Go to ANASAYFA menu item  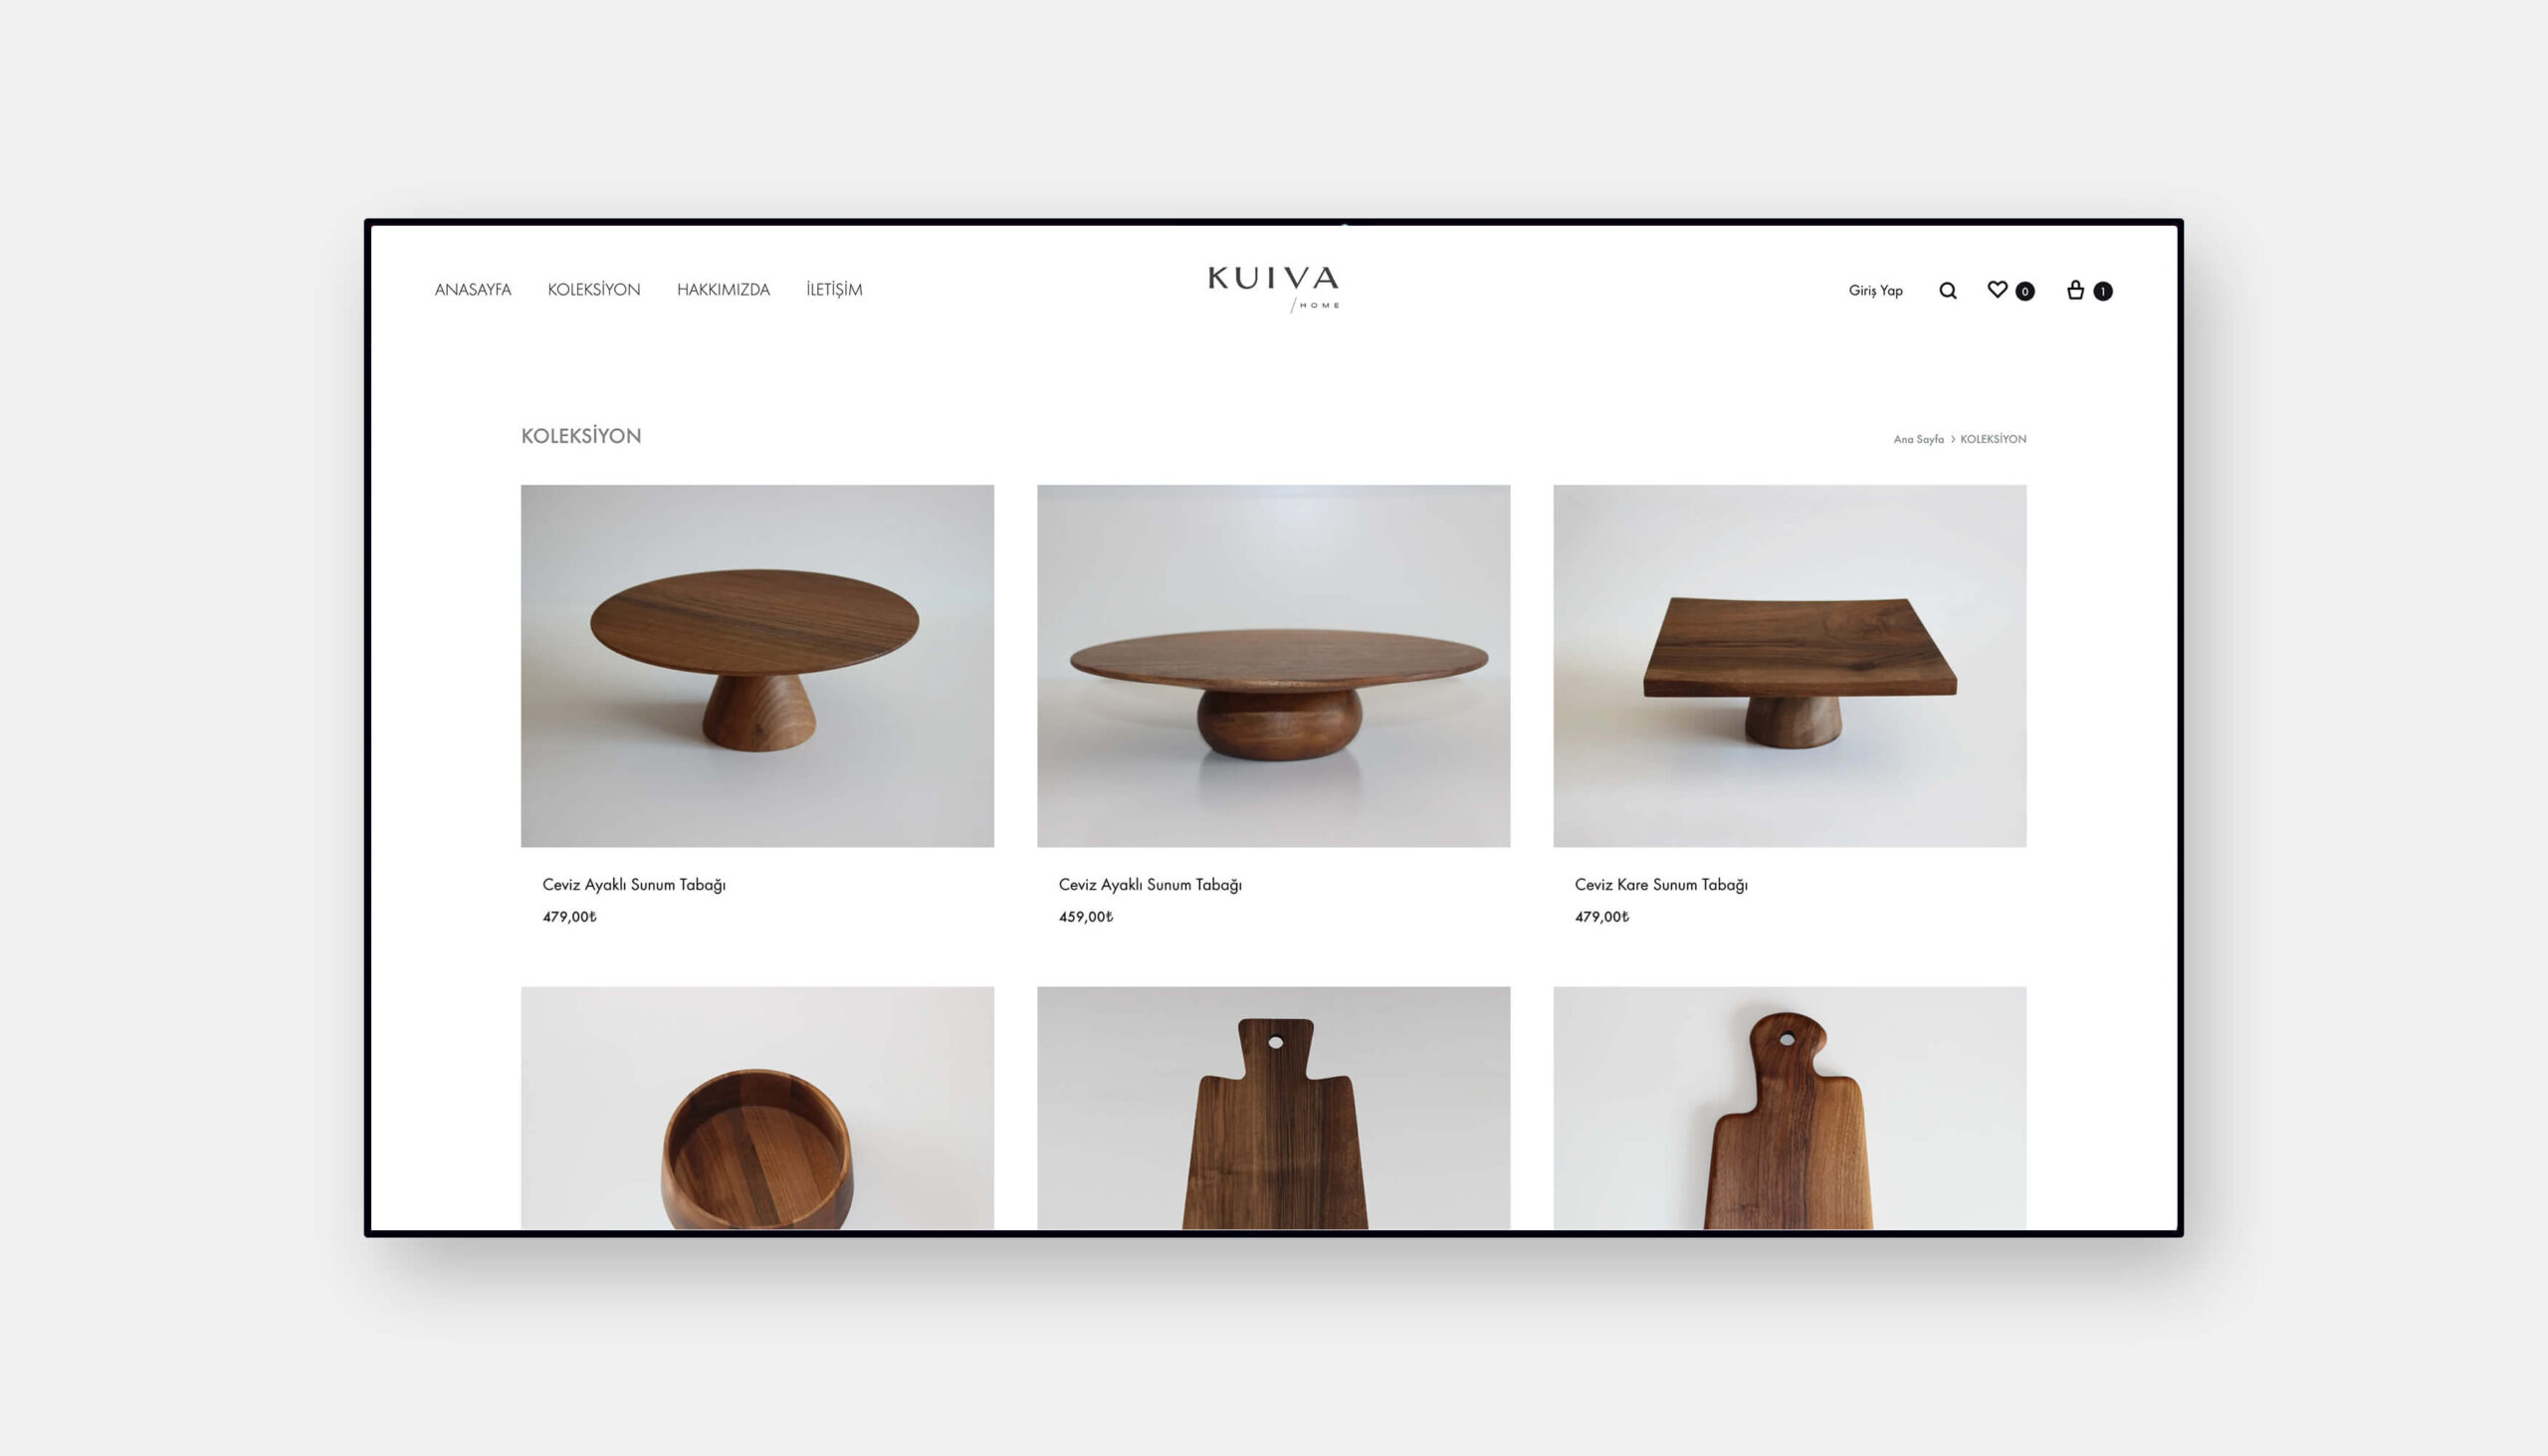click(473, 289)
